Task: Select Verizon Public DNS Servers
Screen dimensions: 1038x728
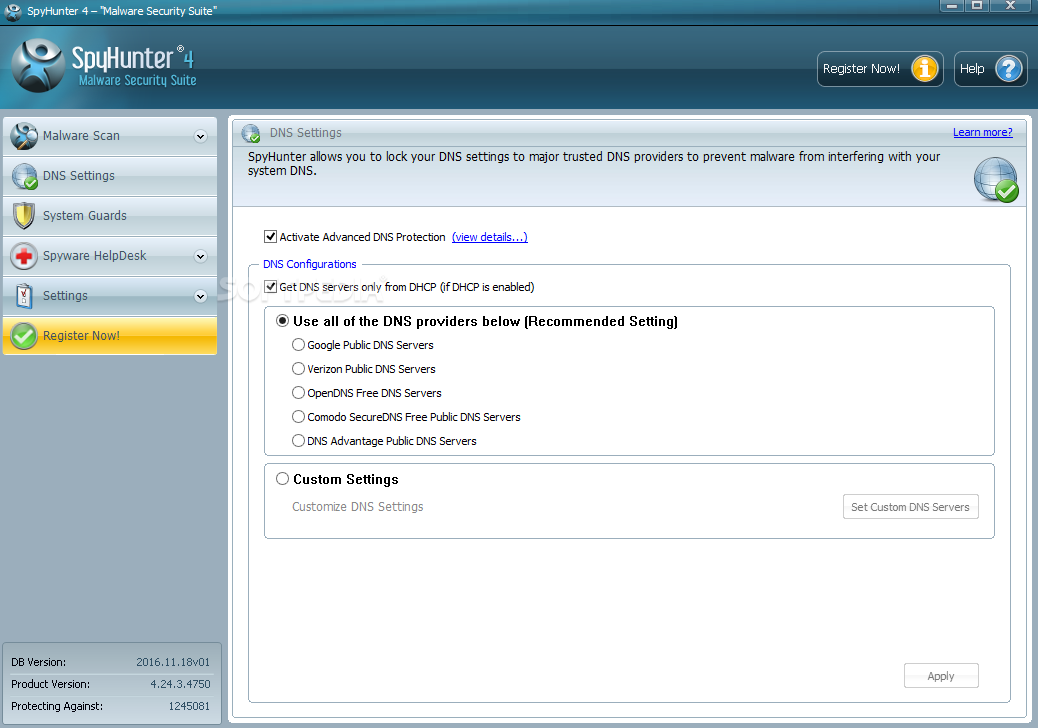Action: [299, 369]
